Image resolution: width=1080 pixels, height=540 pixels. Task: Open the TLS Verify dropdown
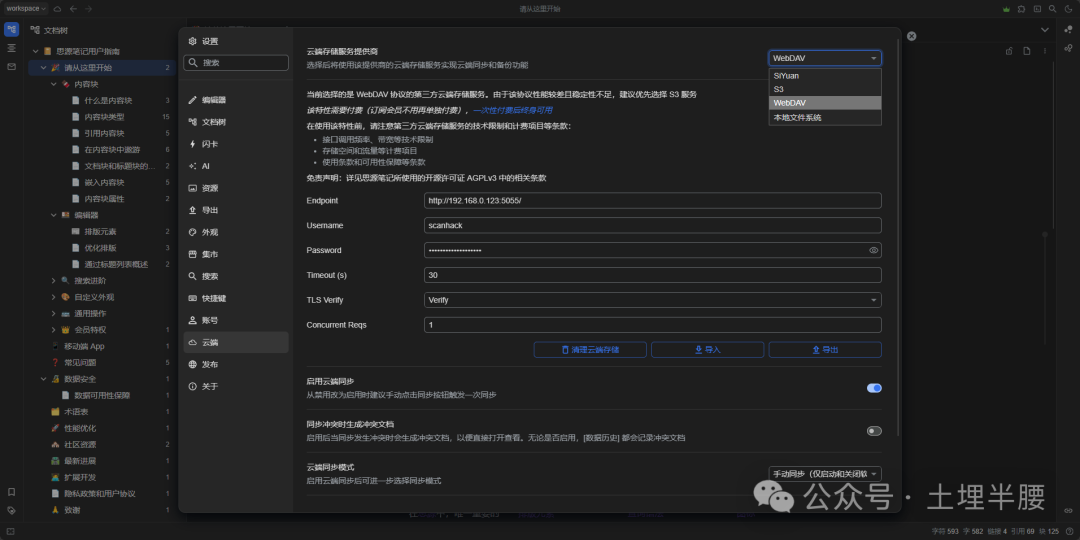pos(653,300)
